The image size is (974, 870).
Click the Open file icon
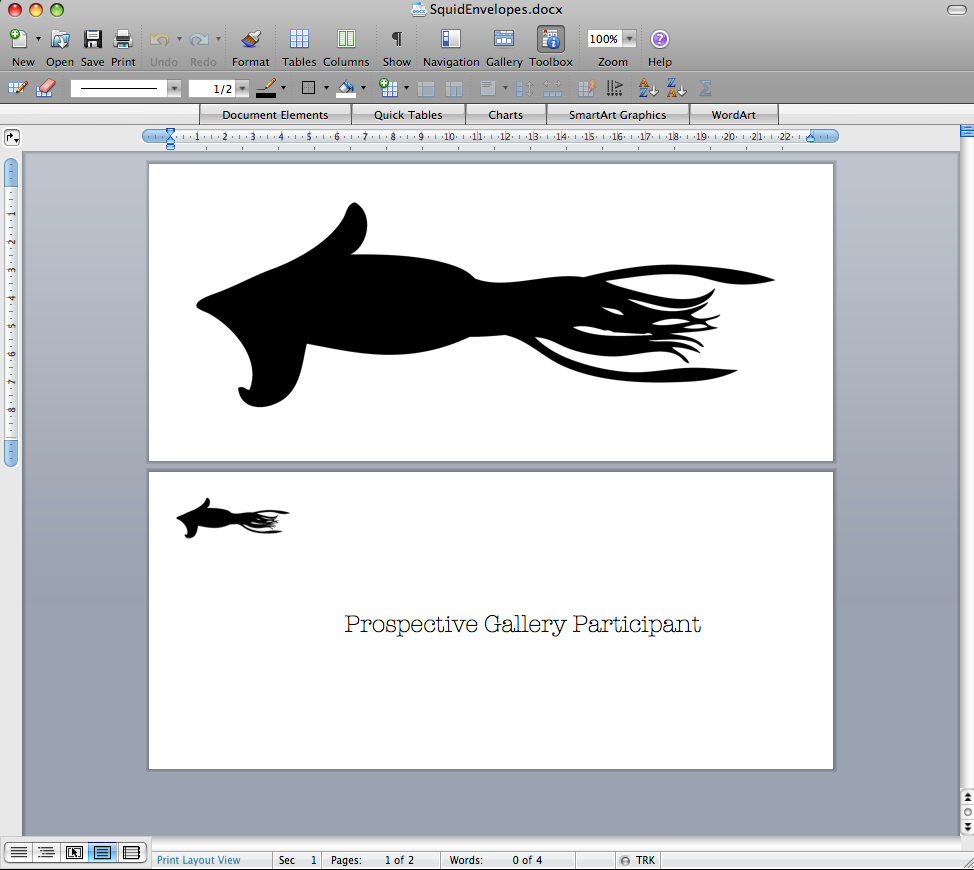60,39
